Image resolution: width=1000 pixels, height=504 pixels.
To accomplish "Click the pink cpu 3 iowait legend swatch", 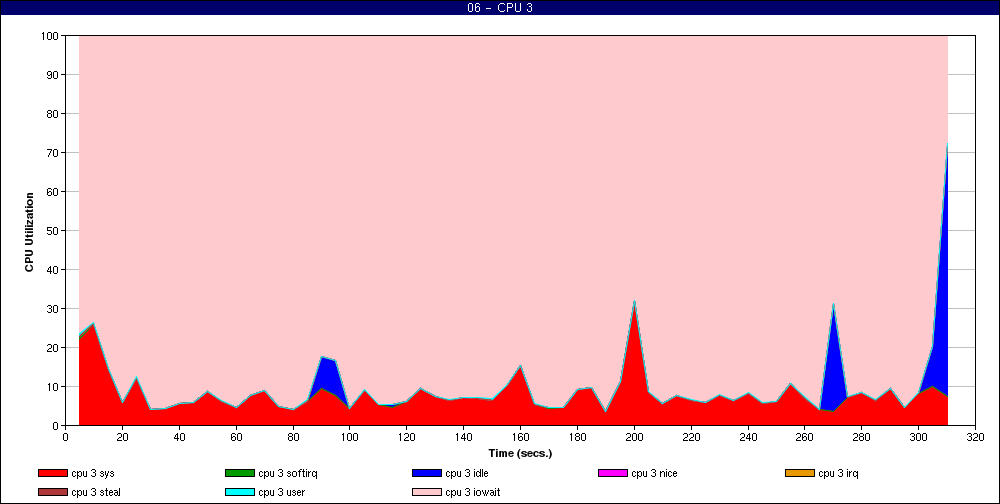I will (x=427, y=492).
